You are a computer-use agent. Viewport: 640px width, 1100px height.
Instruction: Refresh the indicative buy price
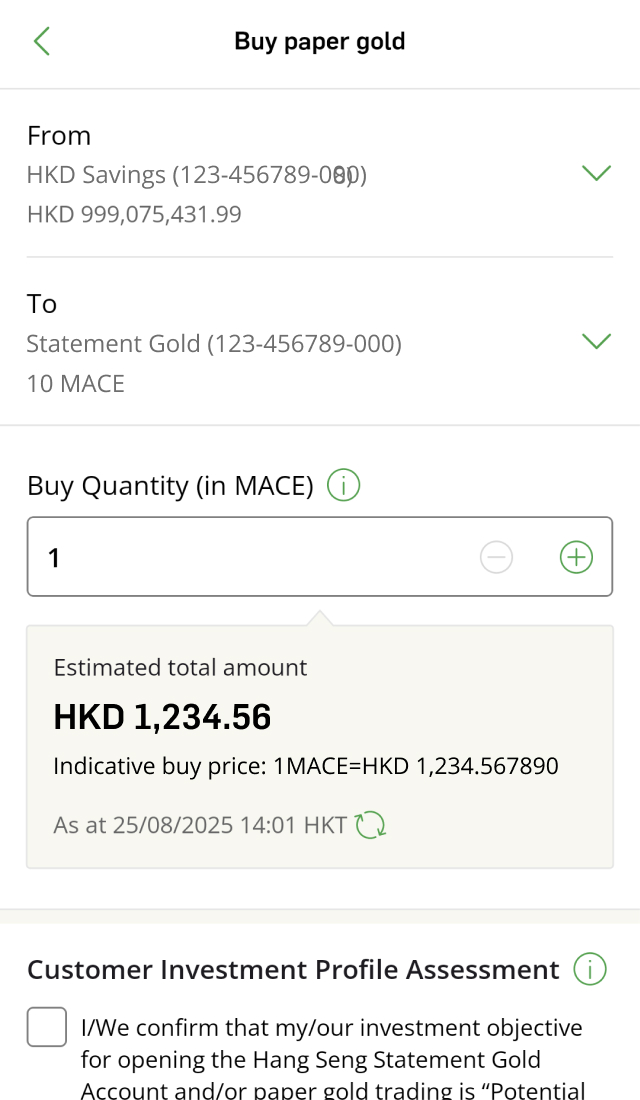[371, 826]
